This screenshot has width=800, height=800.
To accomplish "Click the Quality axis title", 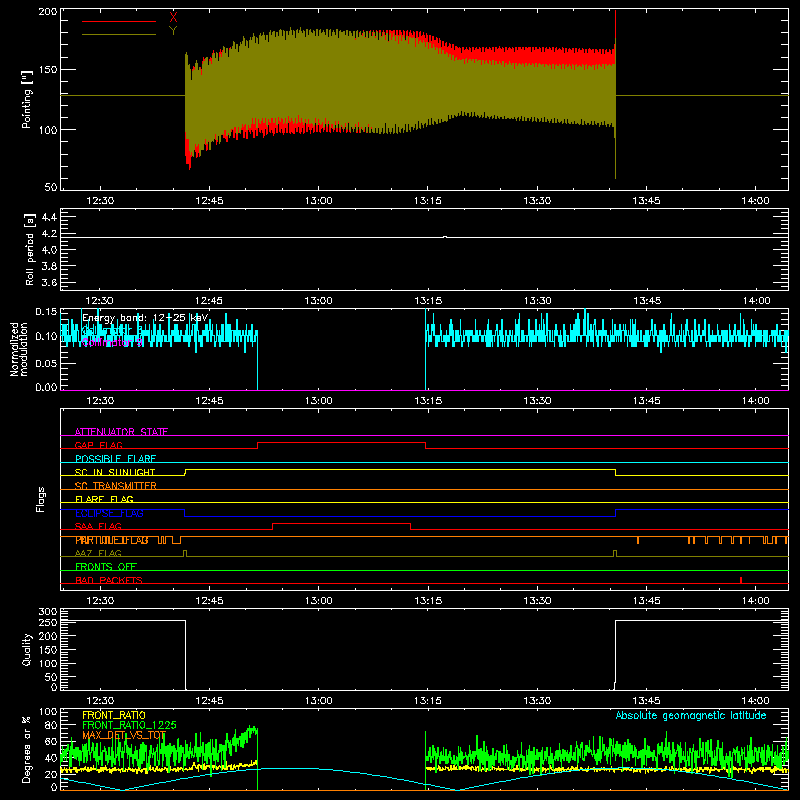I will pos(27,649).
